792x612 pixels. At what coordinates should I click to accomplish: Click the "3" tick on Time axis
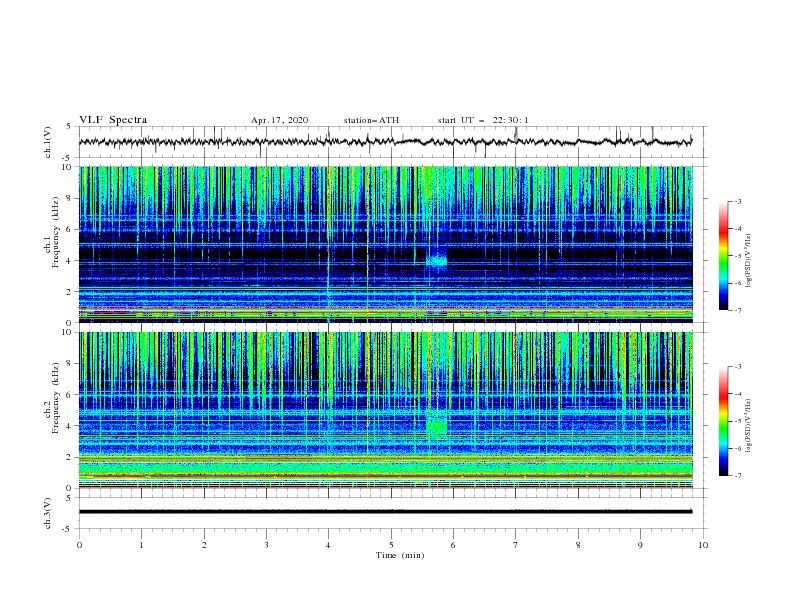[266, 545]
